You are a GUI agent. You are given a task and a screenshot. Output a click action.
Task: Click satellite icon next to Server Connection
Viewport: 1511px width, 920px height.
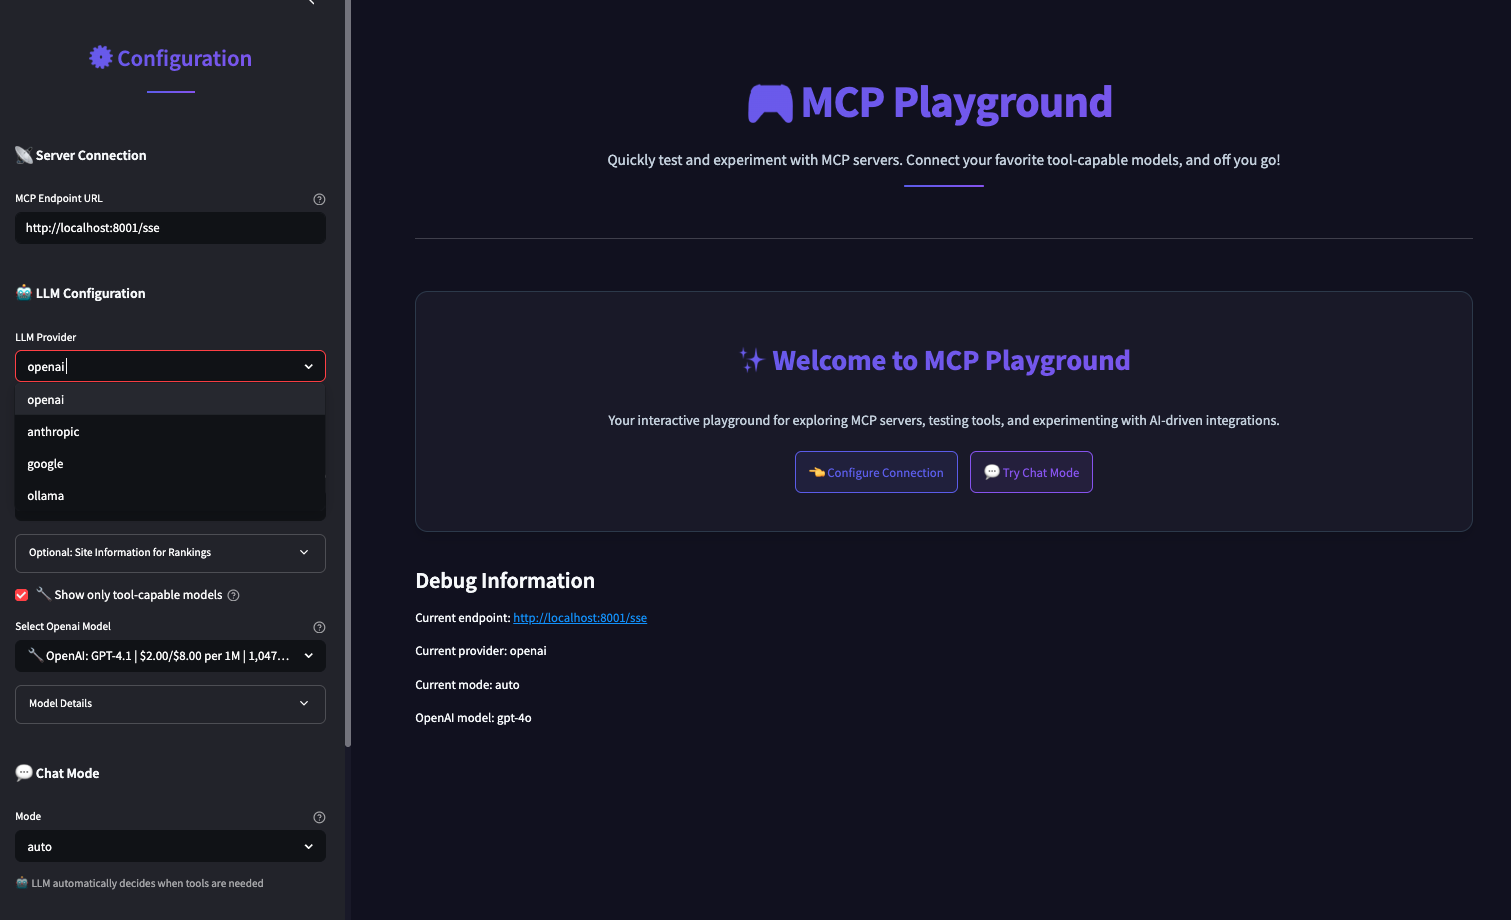click(24, 155)
